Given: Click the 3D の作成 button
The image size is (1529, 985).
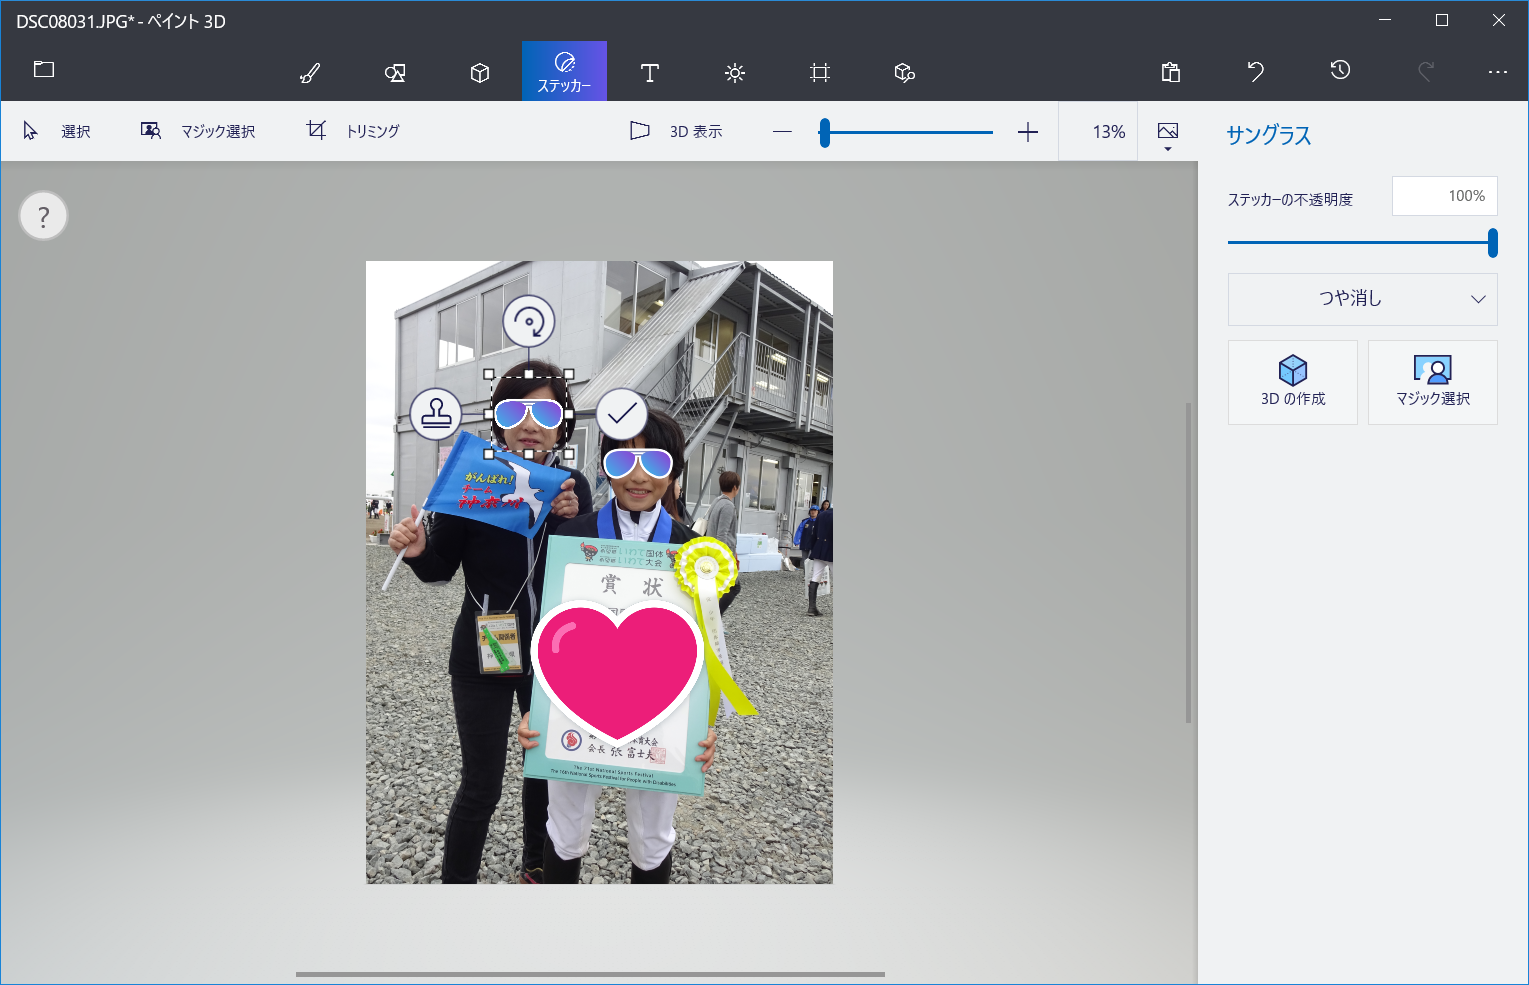Looking at the screenshot, I should [1292, 382].
